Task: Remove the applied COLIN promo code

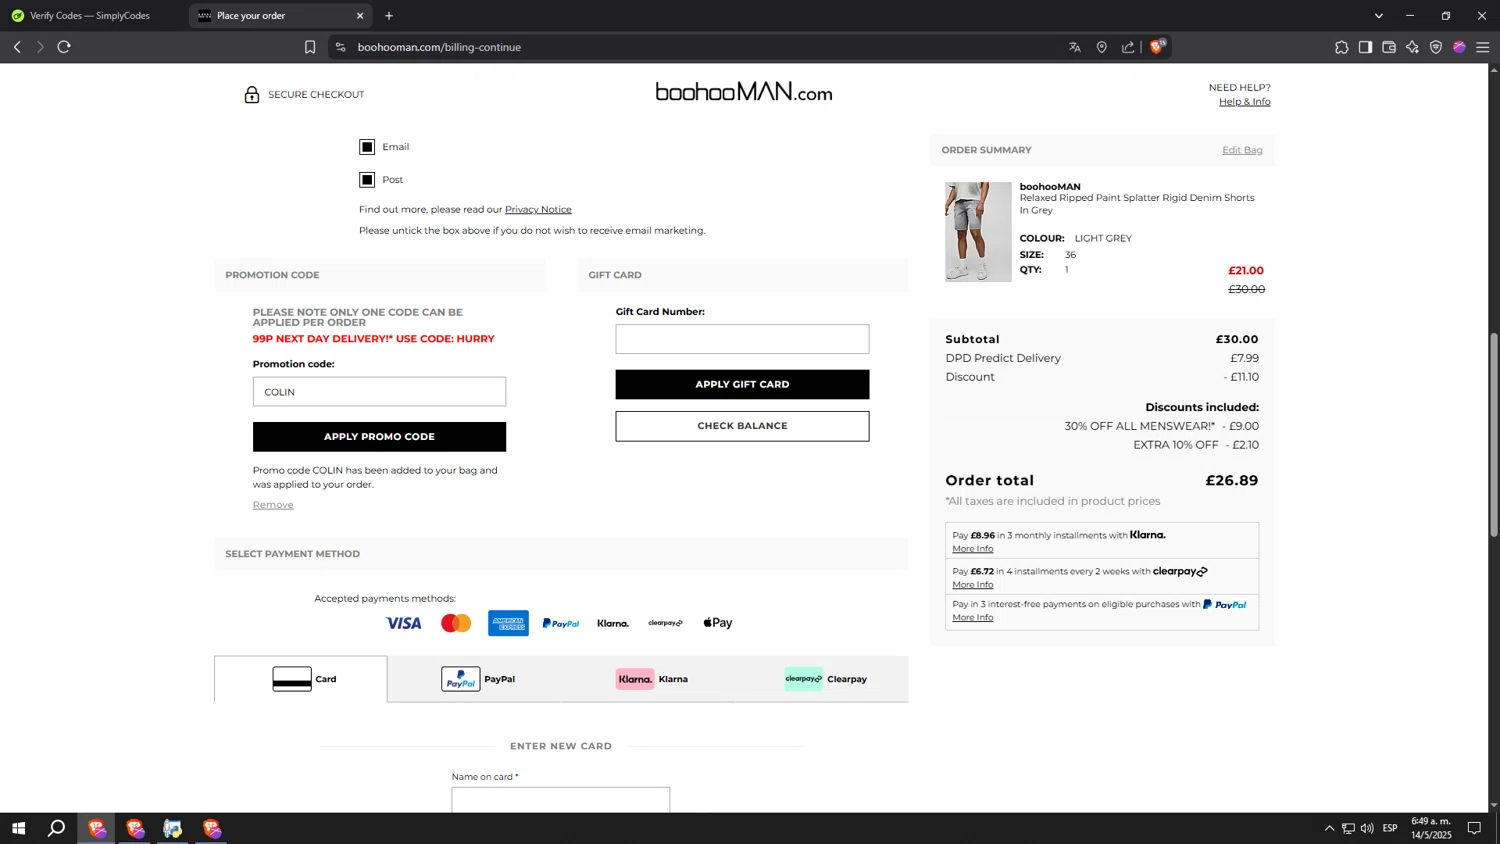Action: pos(273,505)
